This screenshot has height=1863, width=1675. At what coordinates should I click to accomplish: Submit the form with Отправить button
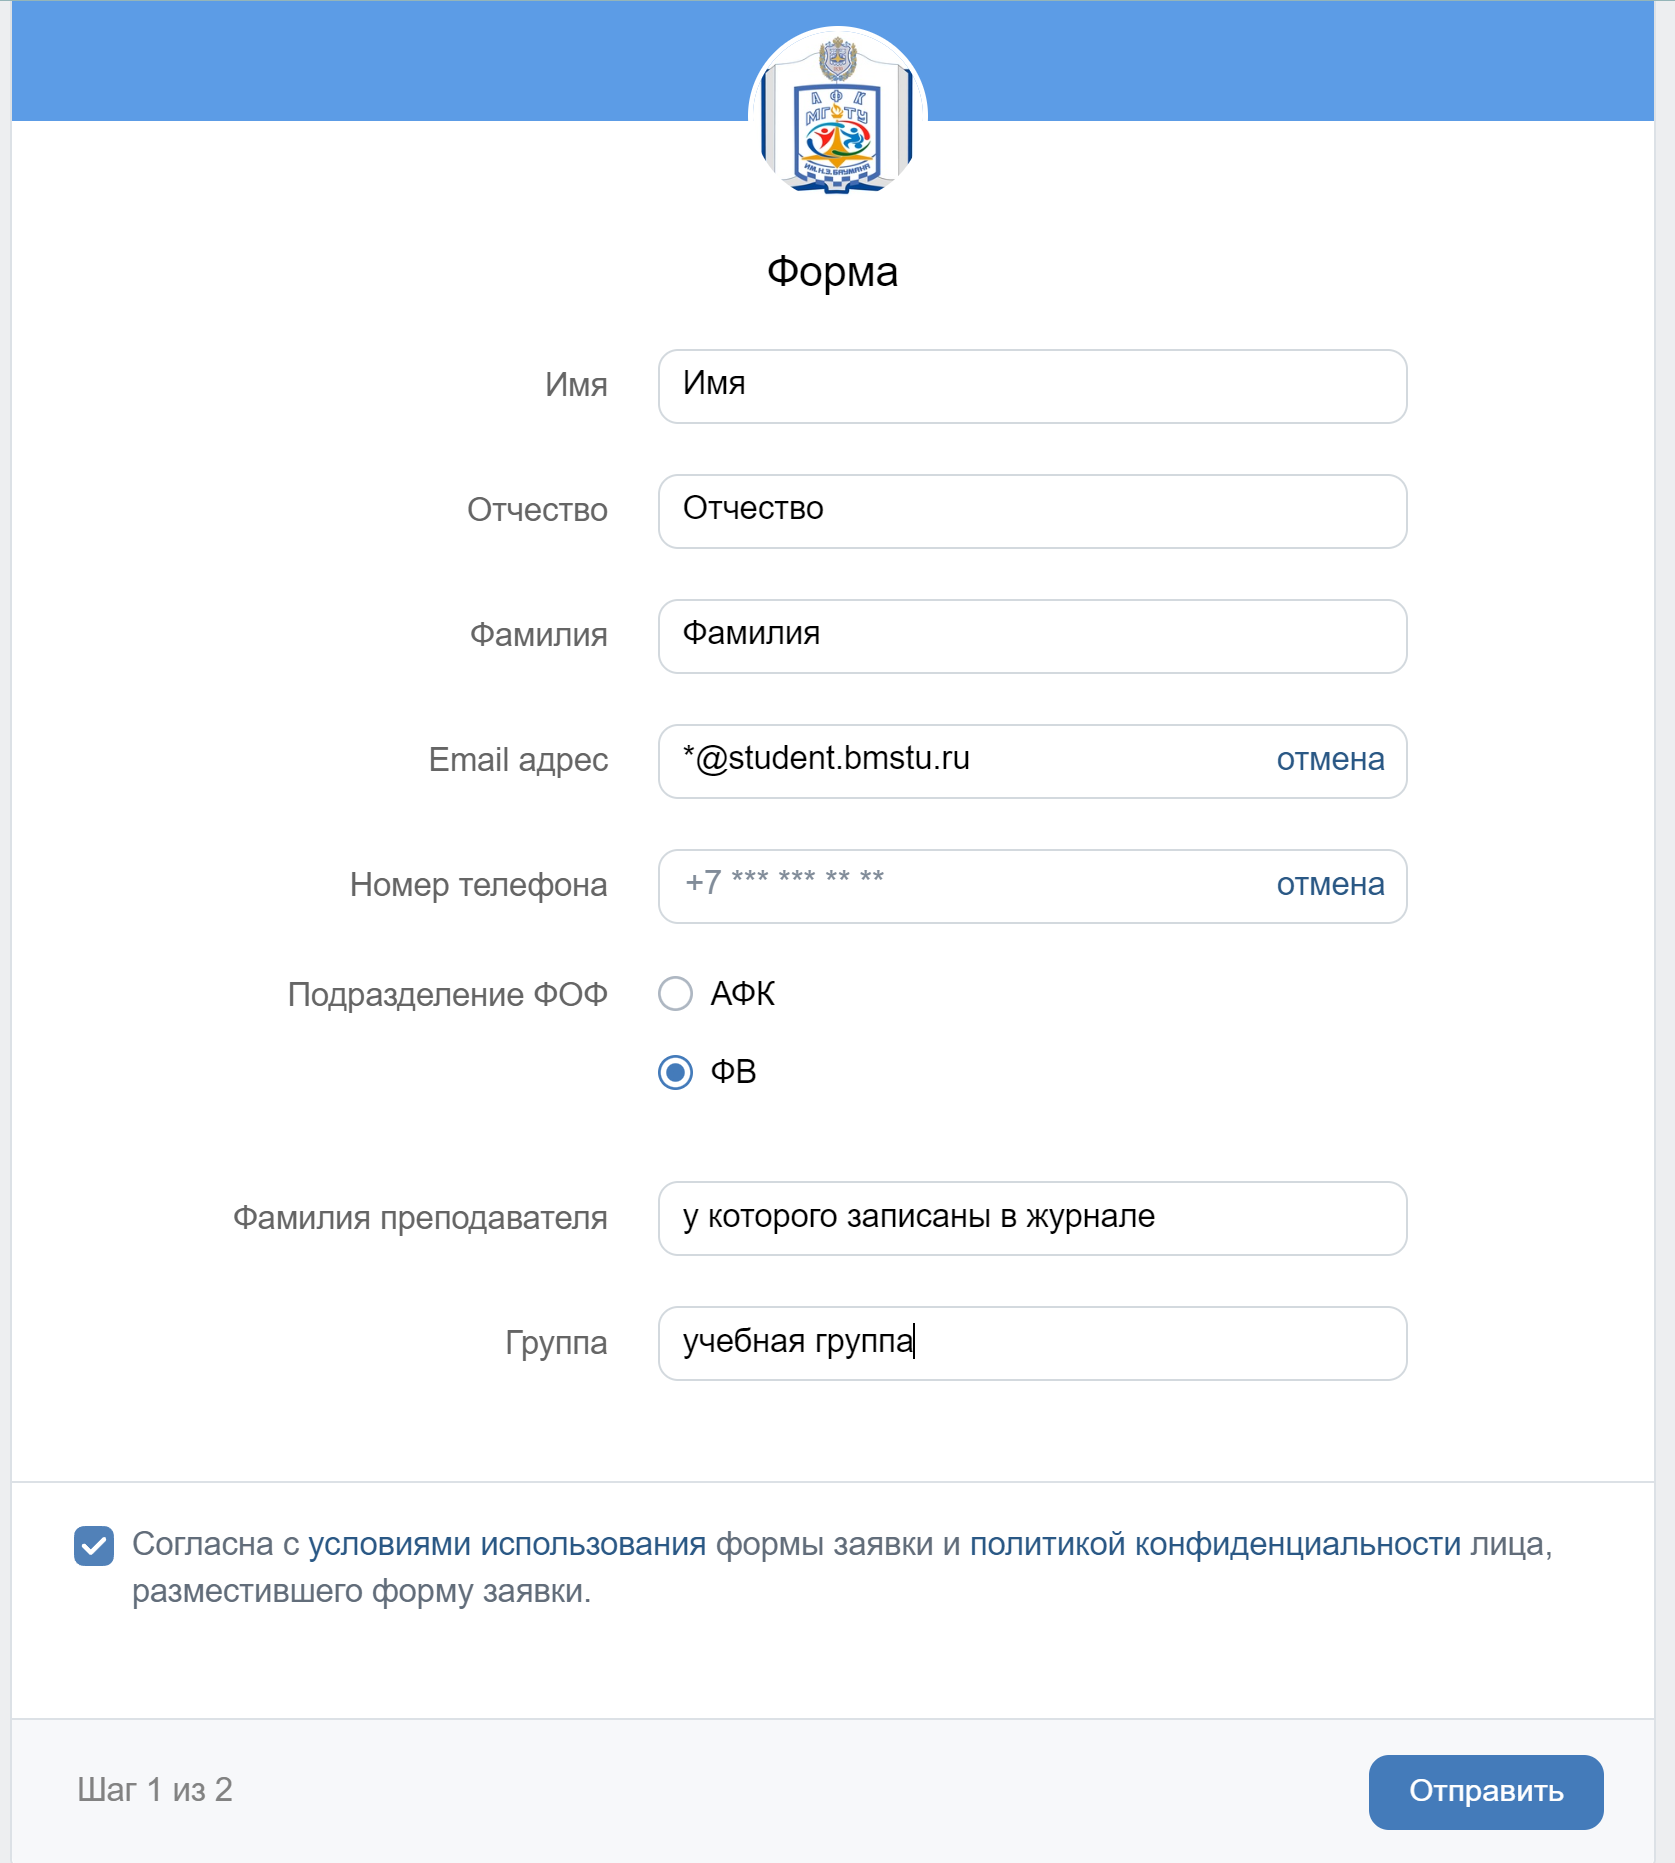click(1485, 1792)
